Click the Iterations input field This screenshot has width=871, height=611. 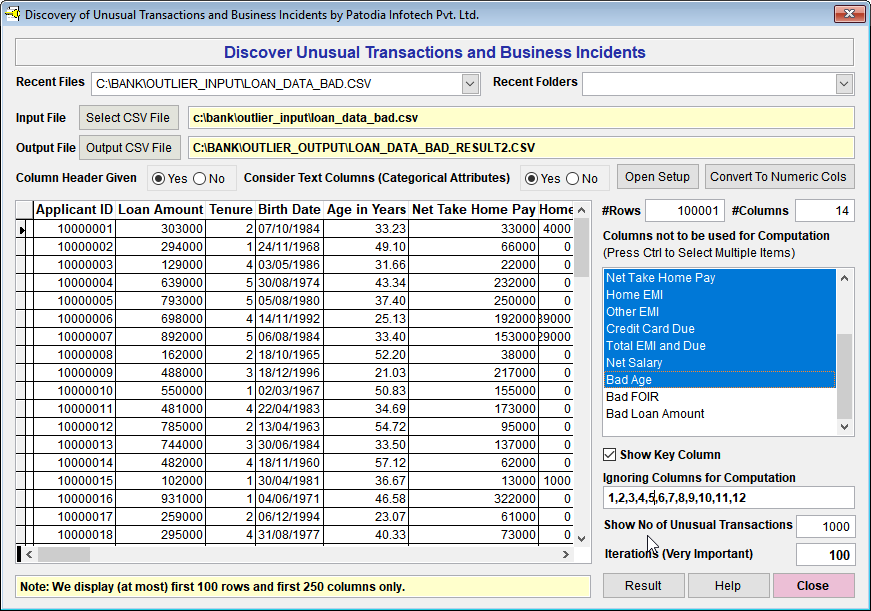pos(825,555)
